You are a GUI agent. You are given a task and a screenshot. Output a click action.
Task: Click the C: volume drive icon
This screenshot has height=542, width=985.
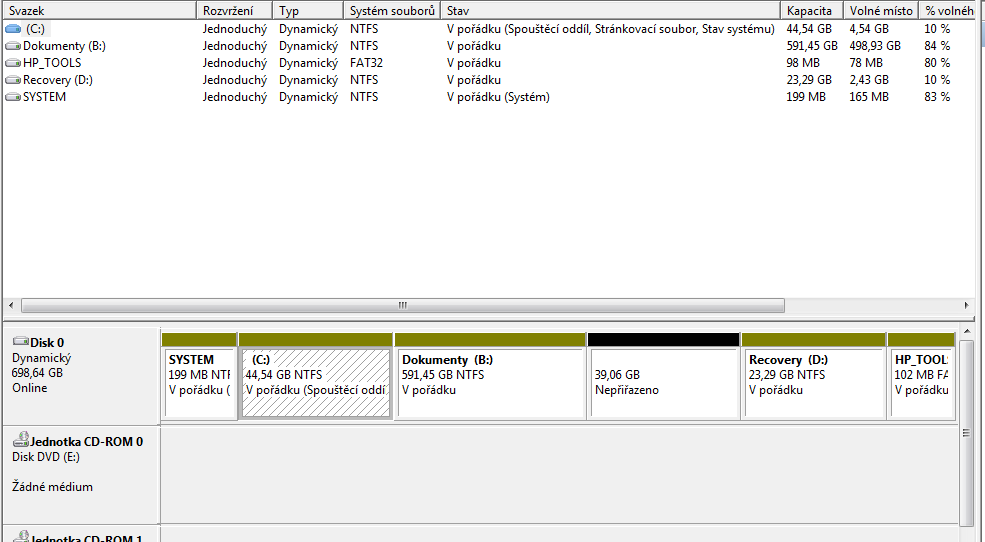pos(13,29)
